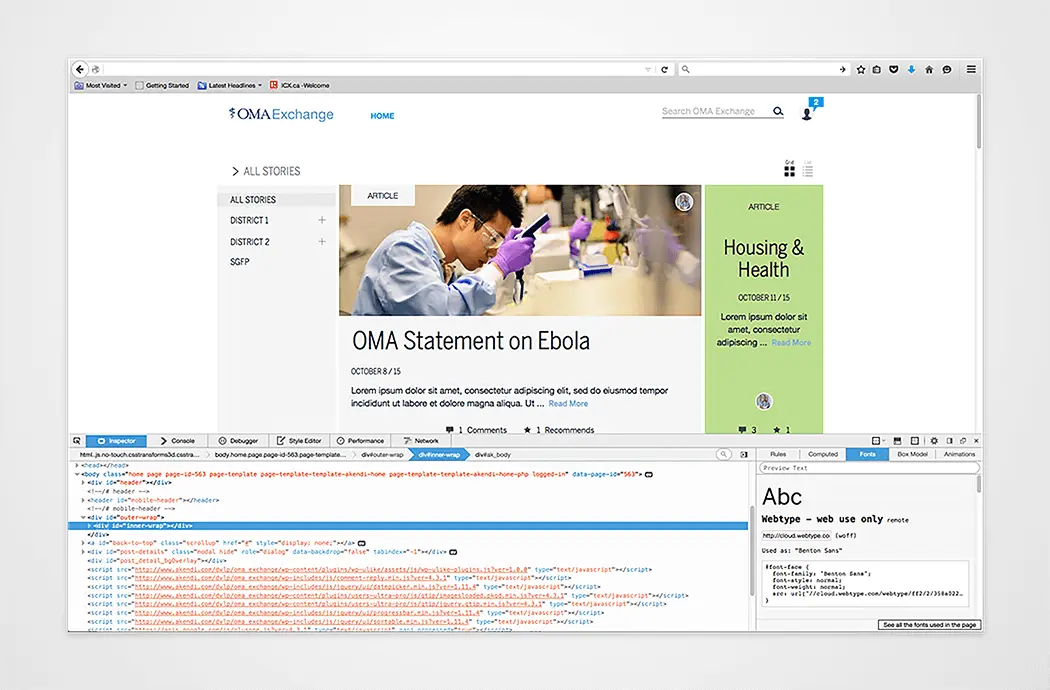Image resolution: width=1050 pixels, height=690 pixels.
Task: Show the Rules sidebar tab
Action: tap(778, 454)
